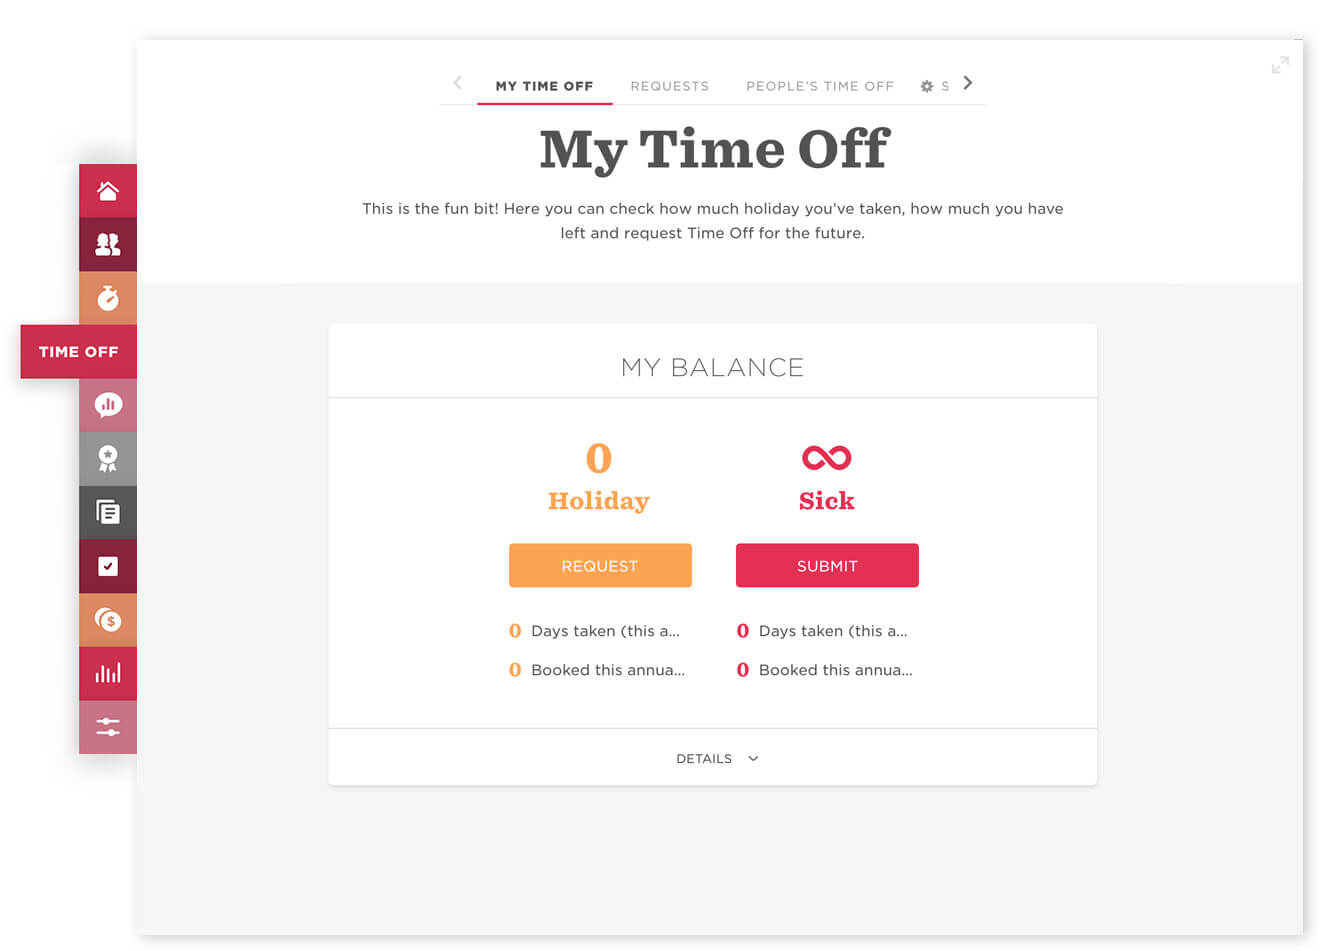The image size is (1320, 951).
Task: Click the orange Request holiday button
Action: 600,566
